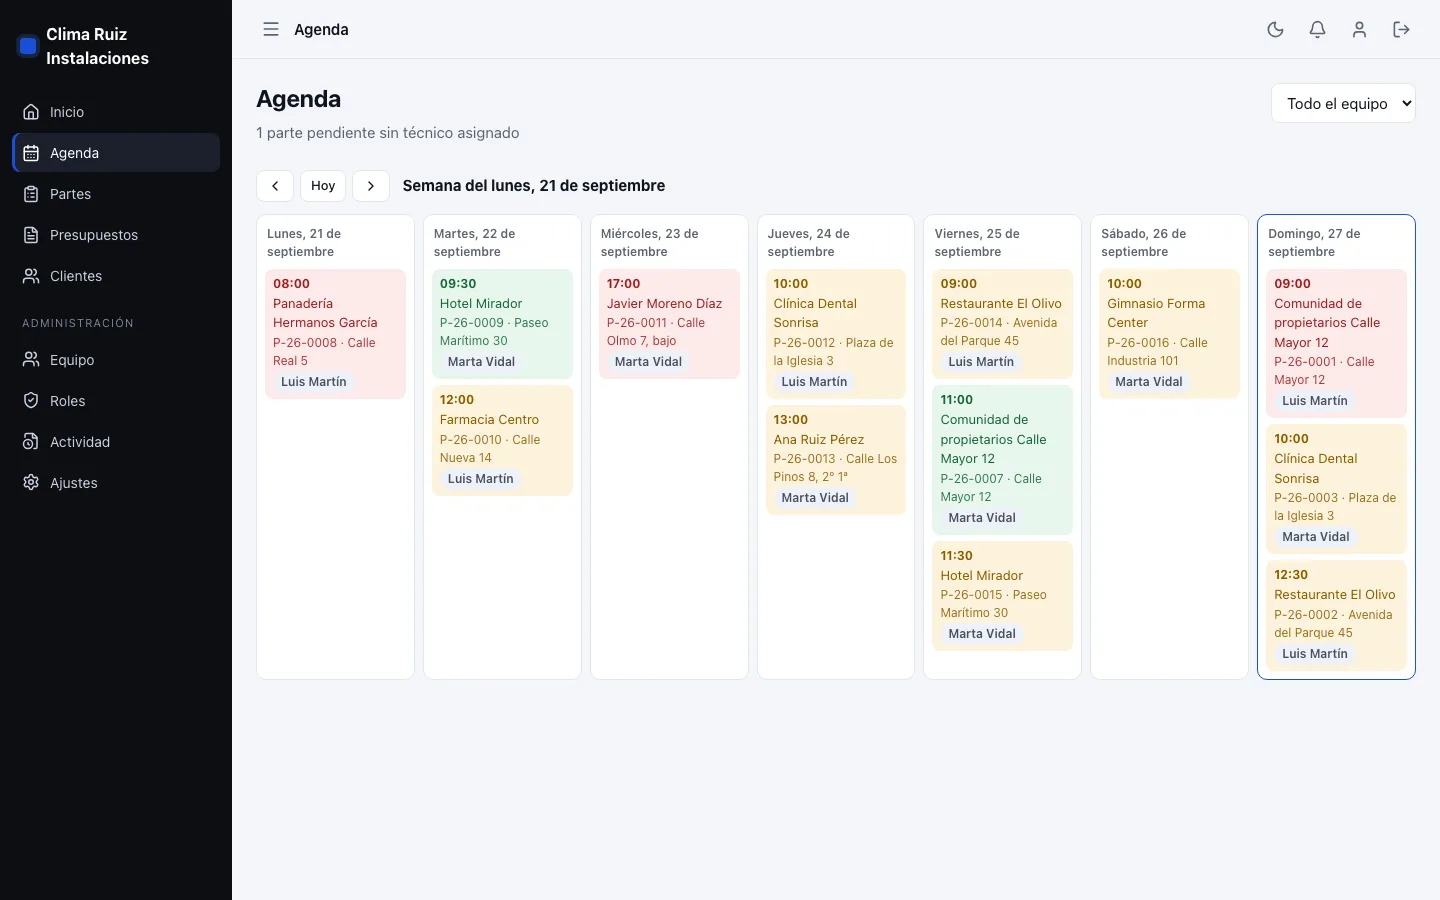Viewport: 1440px width, 900px height.
Task: Go to next week chevron
Action: (371, 186)
